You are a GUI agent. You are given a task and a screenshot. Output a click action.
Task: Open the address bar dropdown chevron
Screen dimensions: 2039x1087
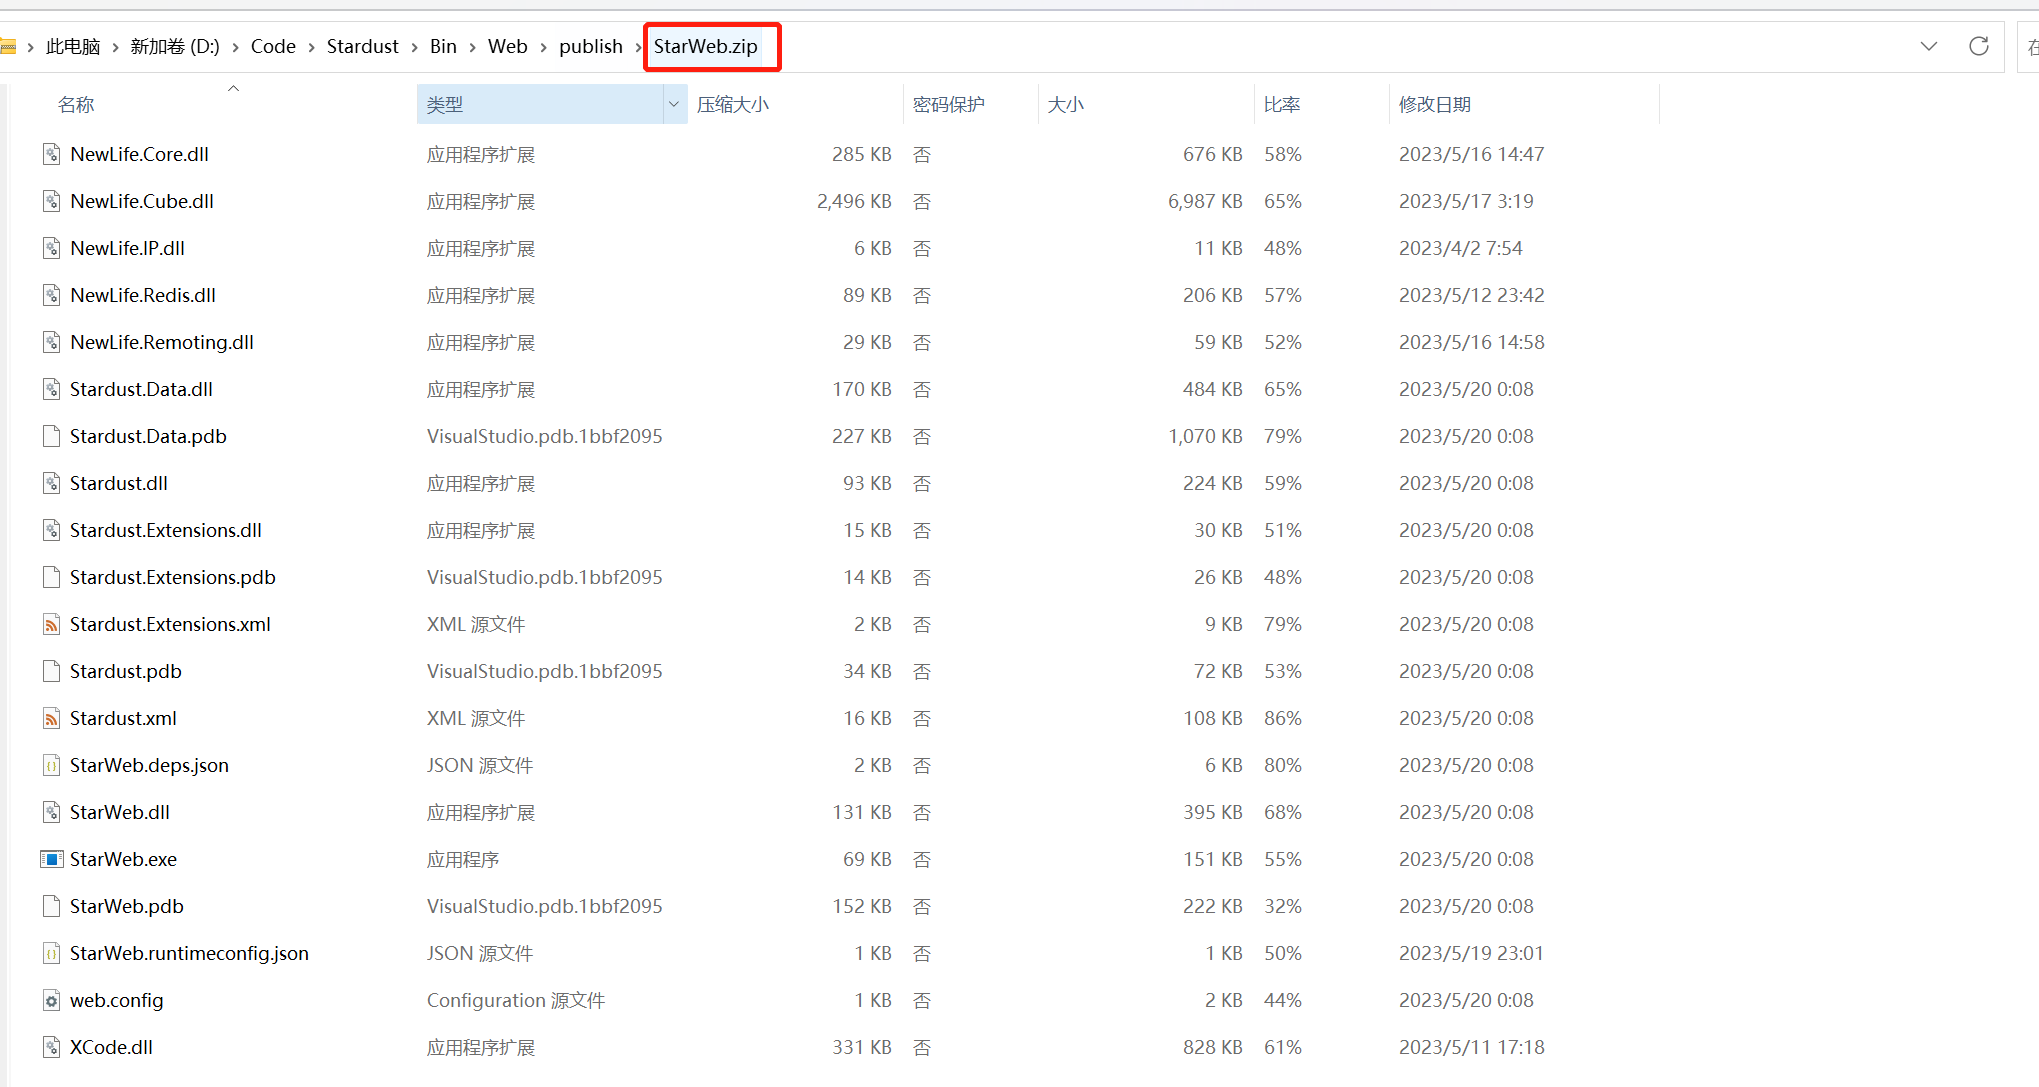coord(1929,46)
